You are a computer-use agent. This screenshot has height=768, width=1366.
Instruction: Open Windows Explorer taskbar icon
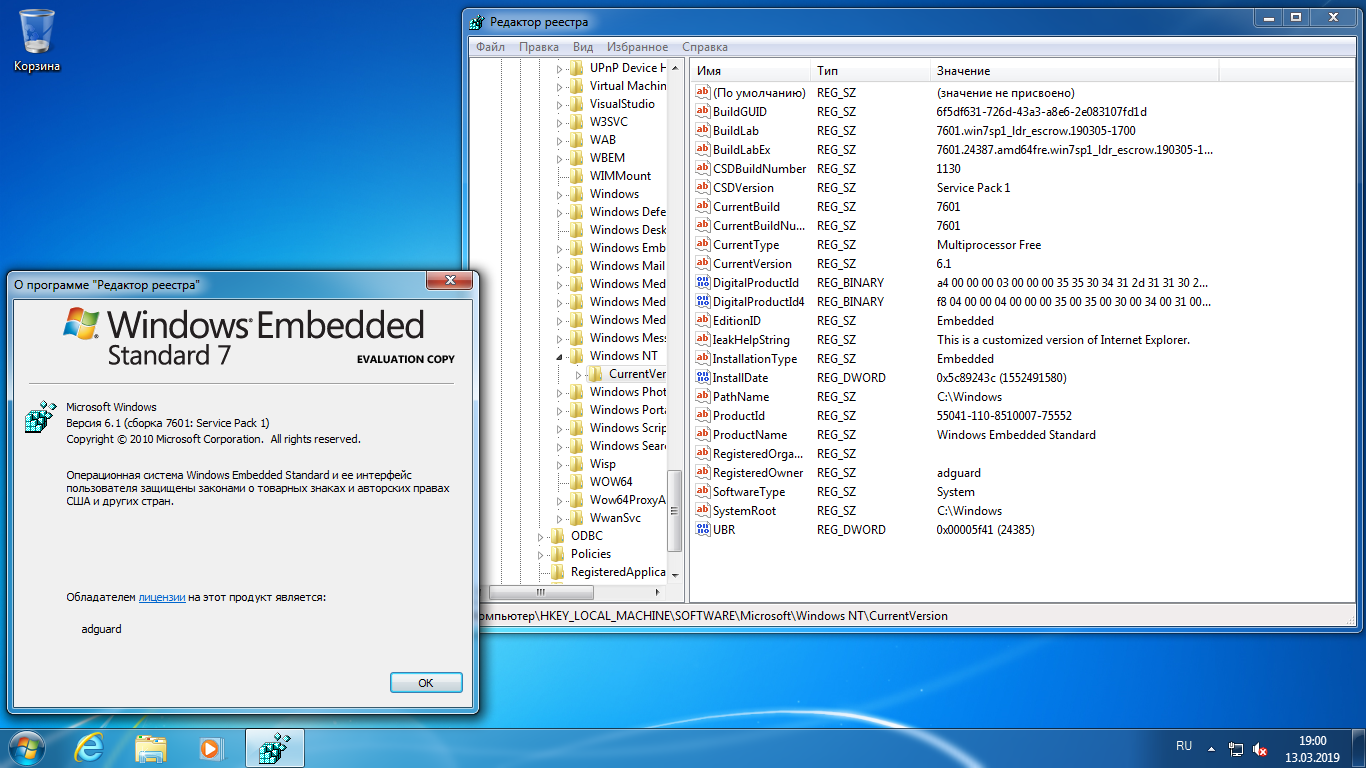pyautogui.click(x=151, y=747)
